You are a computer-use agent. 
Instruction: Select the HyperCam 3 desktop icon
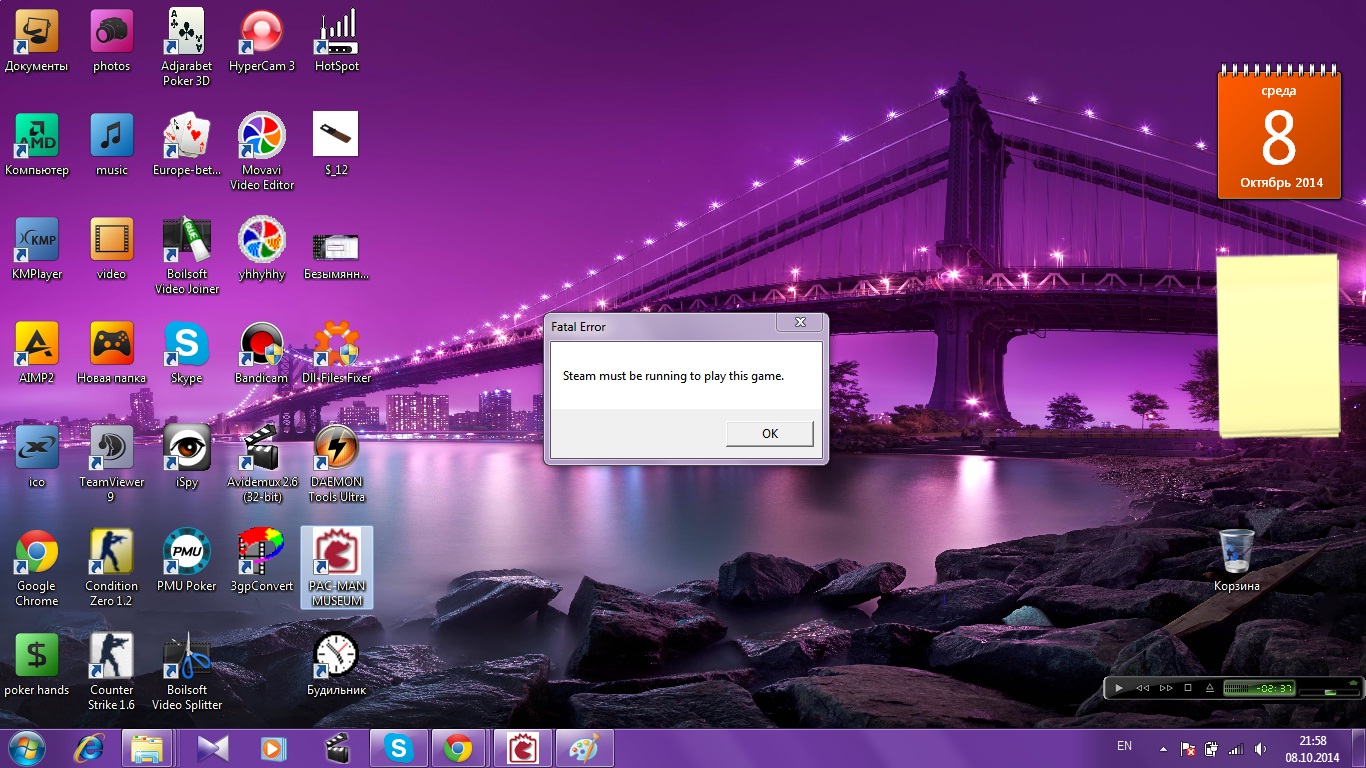(262, 41)
